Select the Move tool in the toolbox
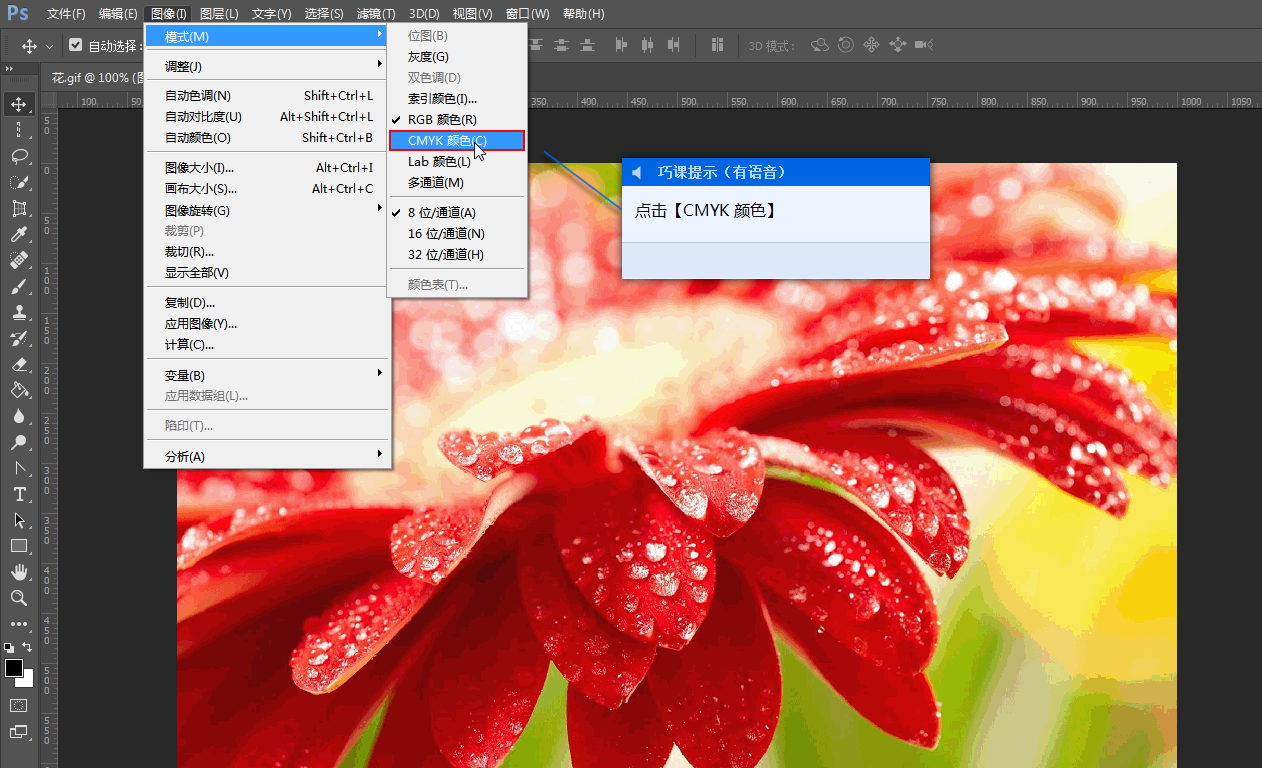1262x768 pixels. [19, 103]
